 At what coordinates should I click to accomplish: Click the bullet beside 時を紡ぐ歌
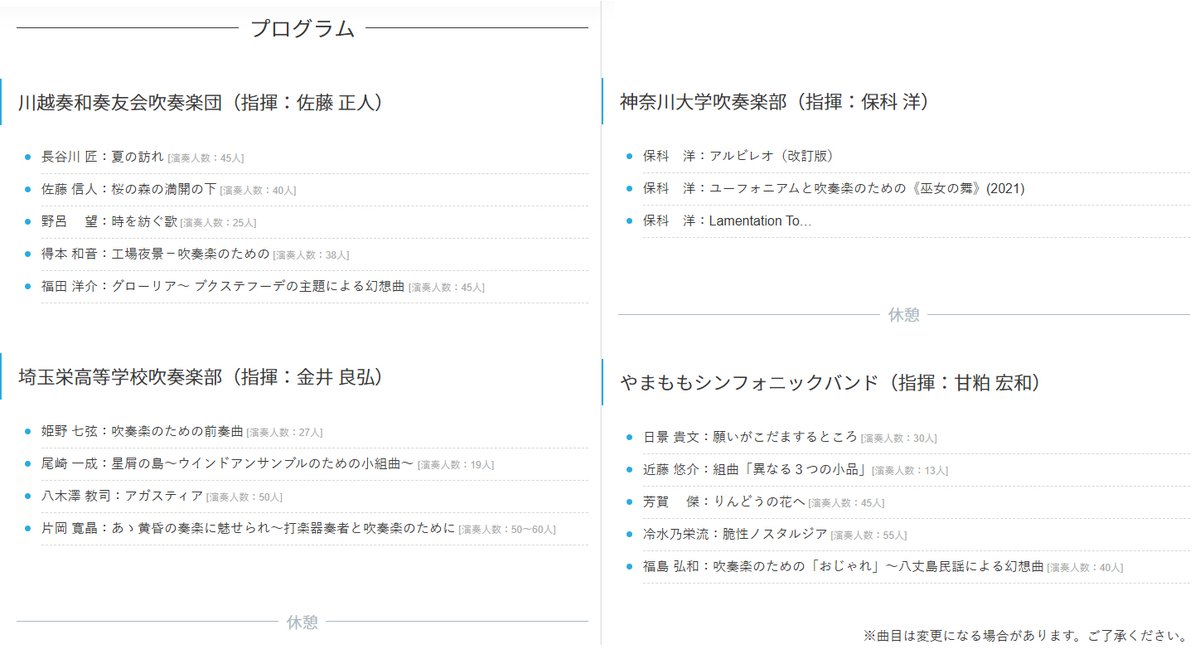pyautogui.click(x=27, y=221)
